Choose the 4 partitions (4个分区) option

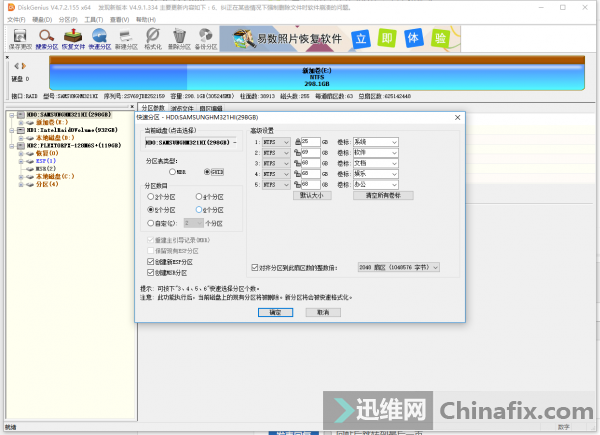209,197
